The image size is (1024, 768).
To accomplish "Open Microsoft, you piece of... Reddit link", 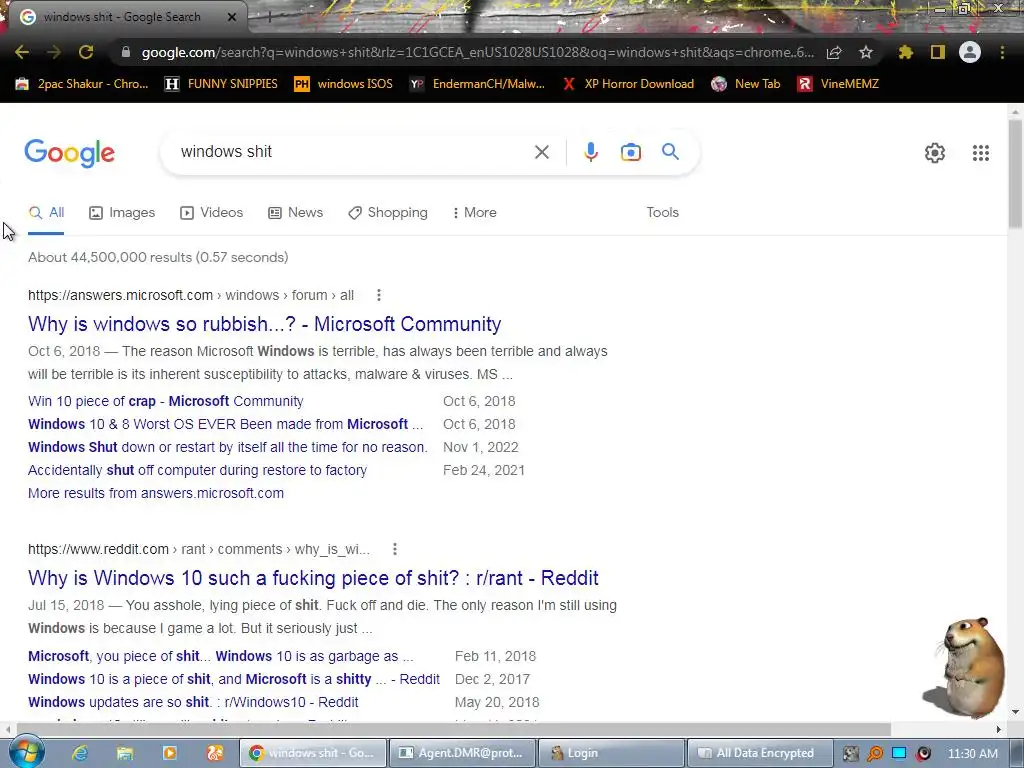I will (x=221, y=656).
